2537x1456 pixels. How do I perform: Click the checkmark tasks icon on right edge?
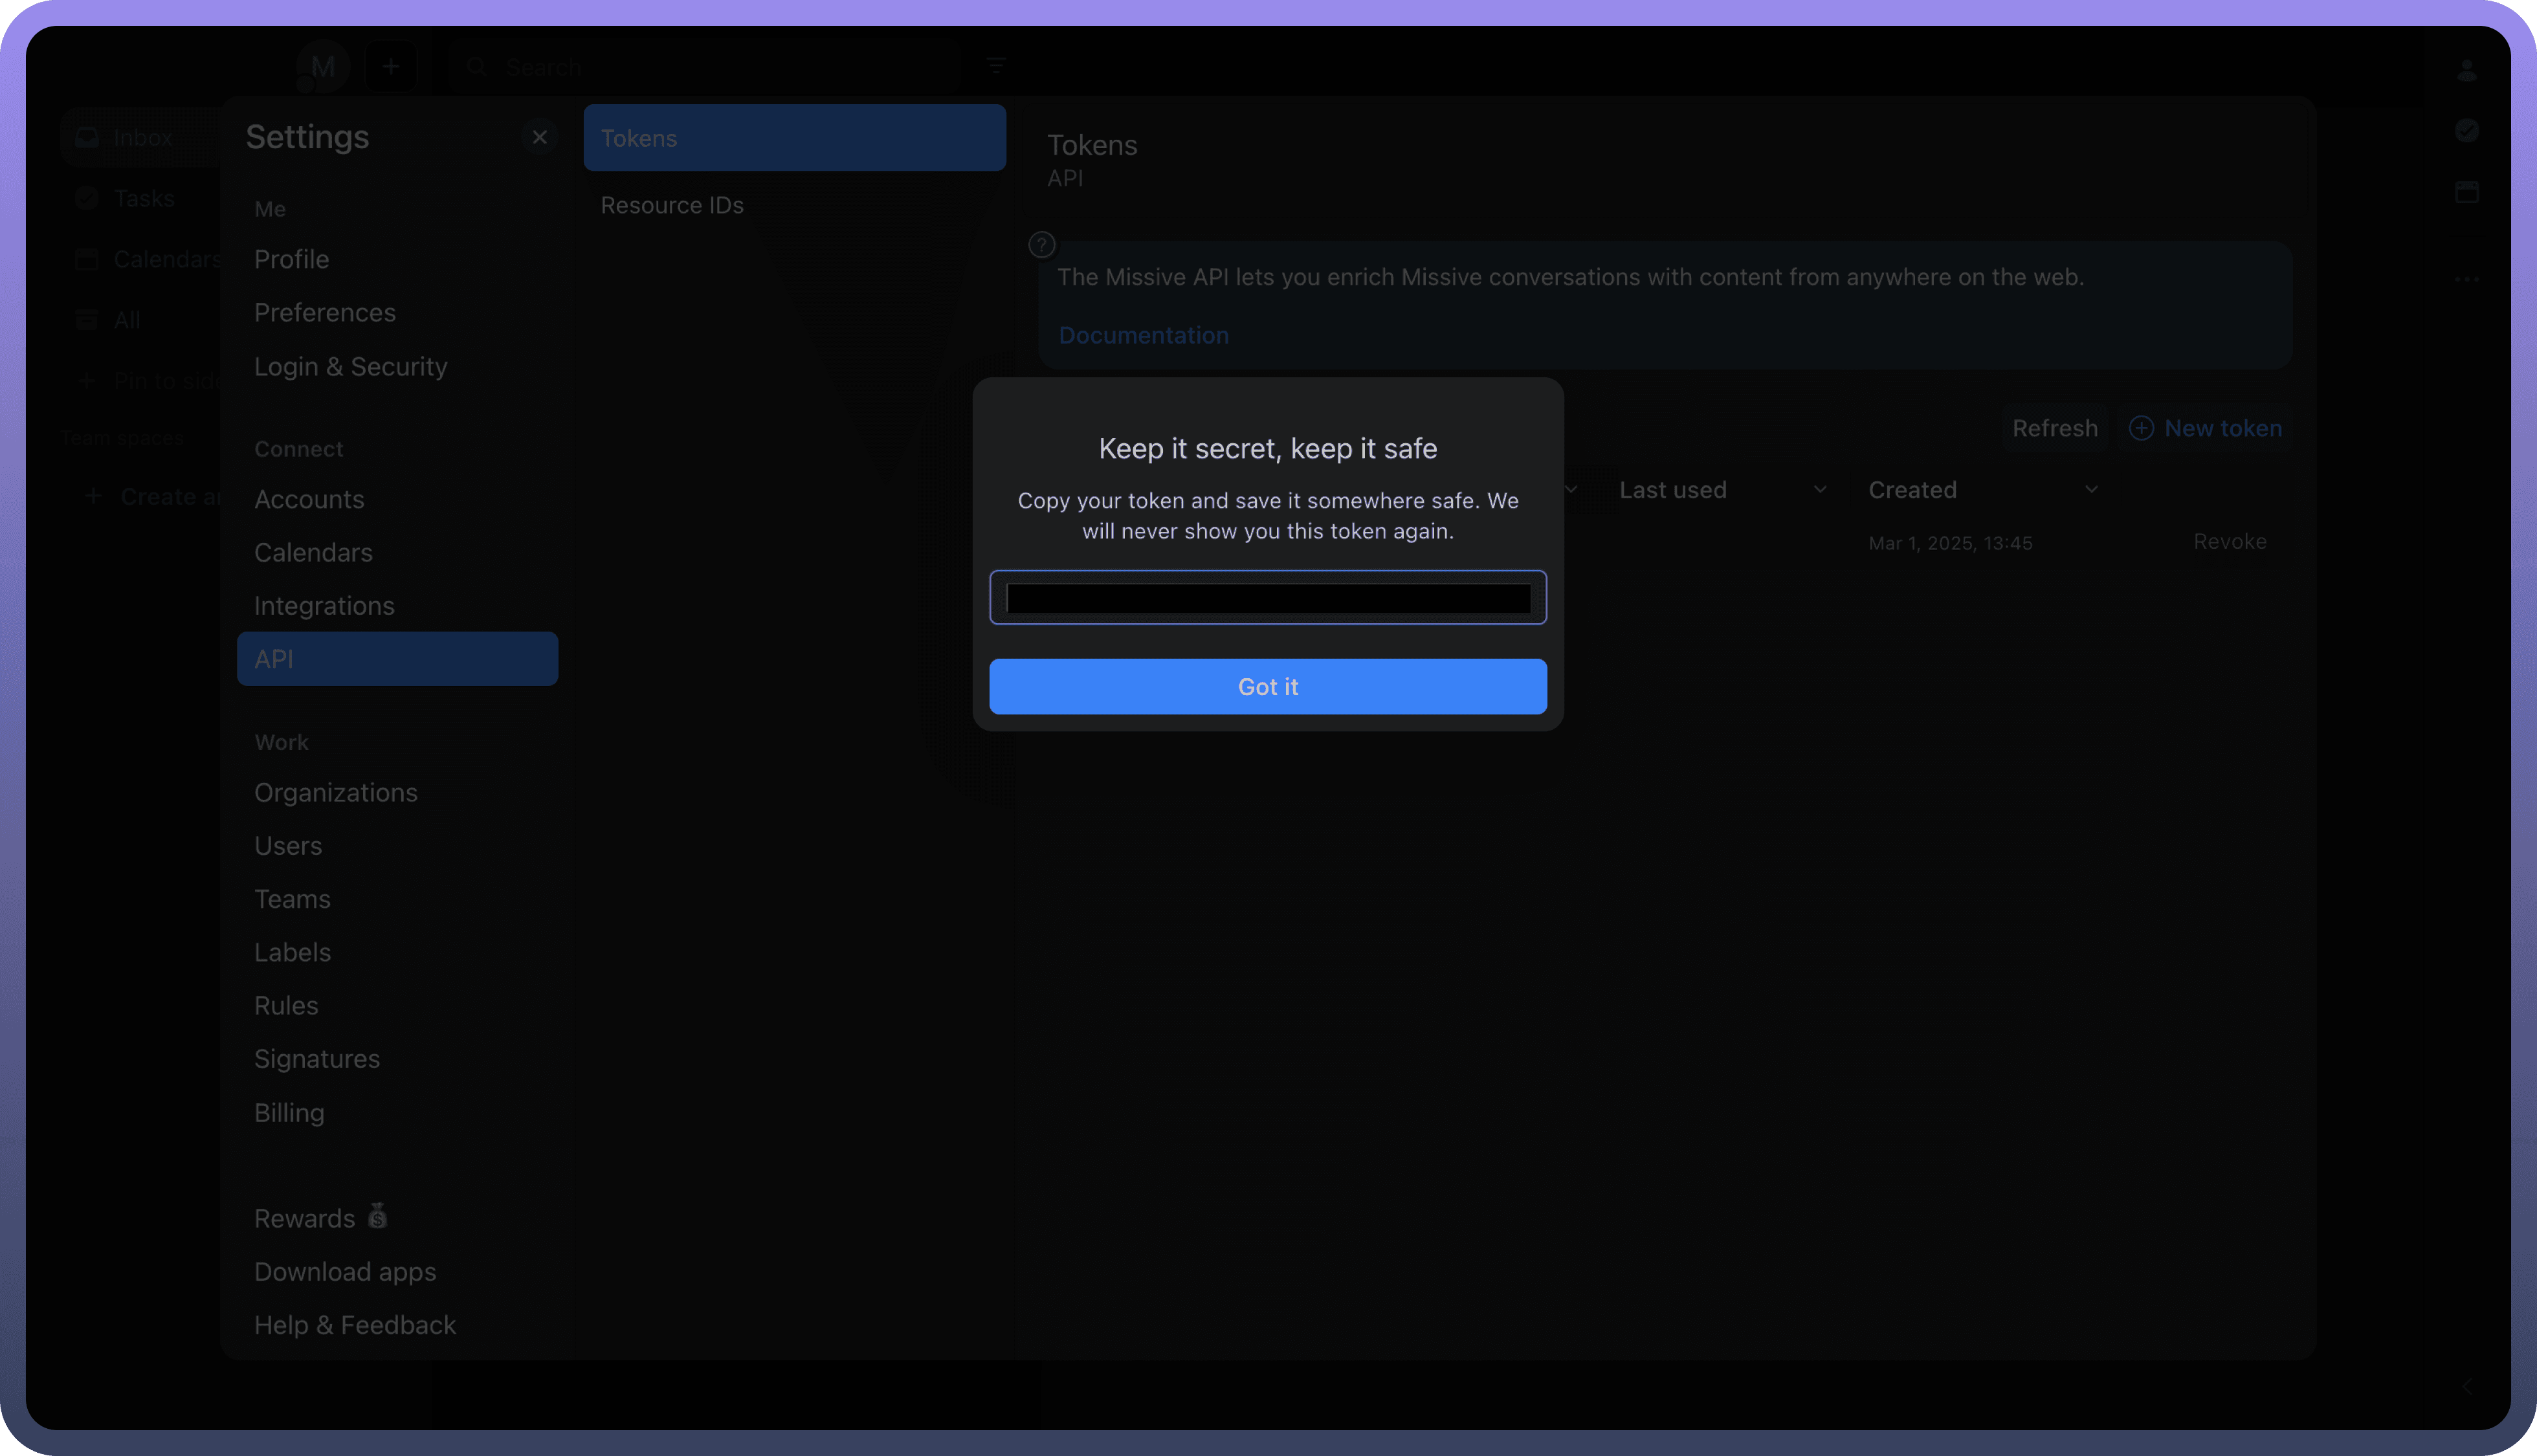tap(2466, 130)
